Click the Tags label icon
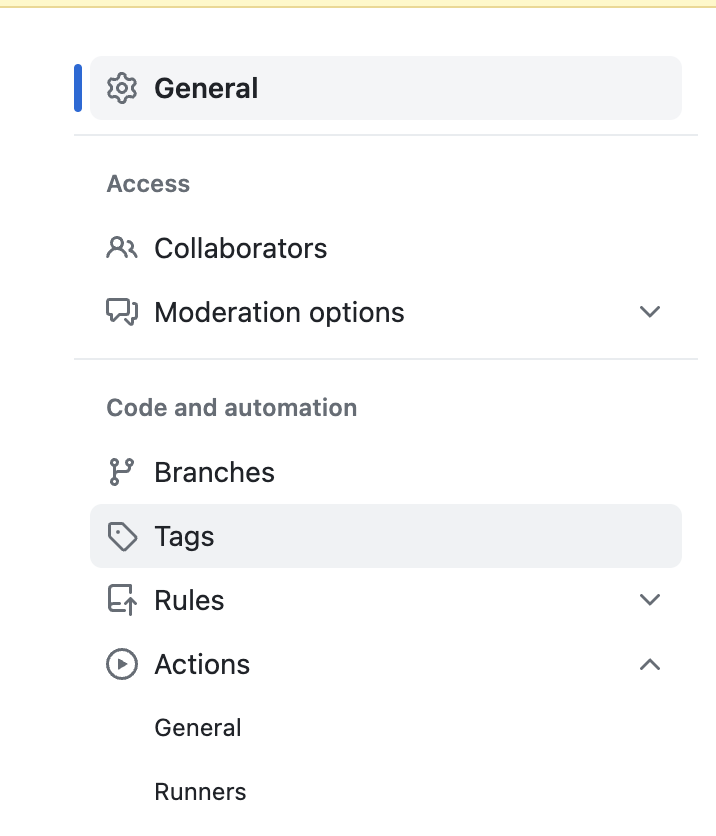The image size is (716, 836). [122, 537]
